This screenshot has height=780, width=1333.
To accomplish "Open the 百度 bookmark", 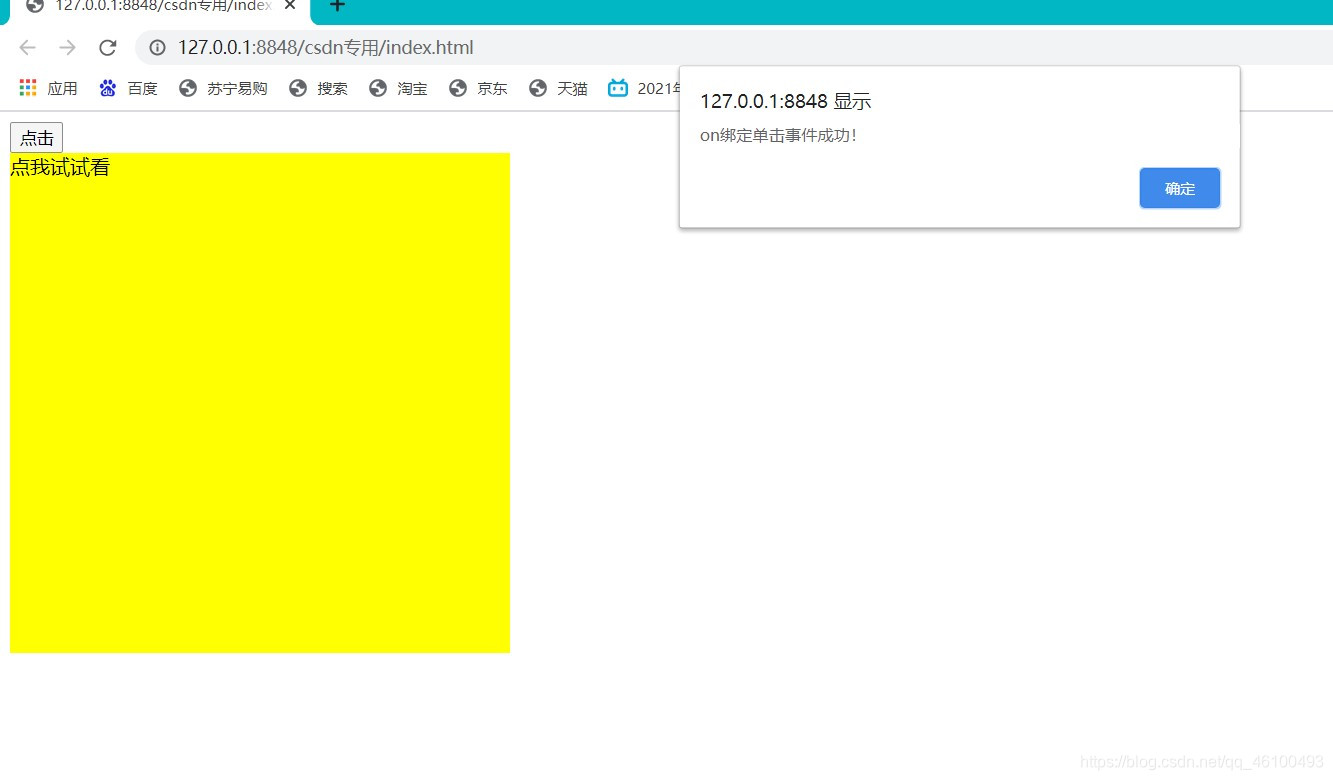I will tap(129, 88).
